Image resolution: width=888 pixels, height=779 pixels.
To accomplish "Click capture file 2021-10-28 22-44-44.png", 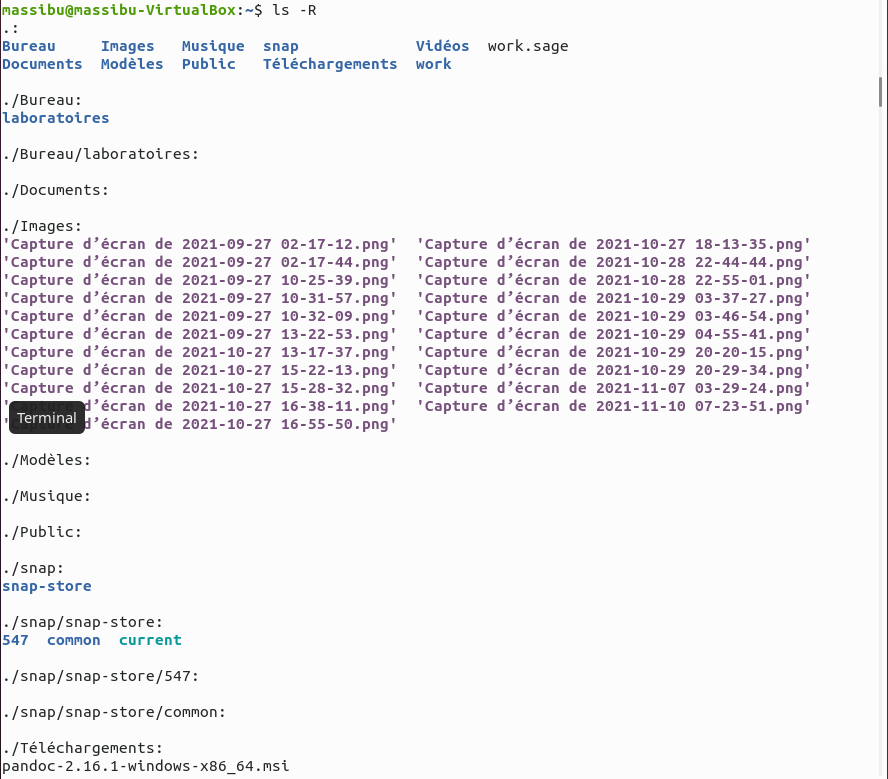I will (613, 263).
